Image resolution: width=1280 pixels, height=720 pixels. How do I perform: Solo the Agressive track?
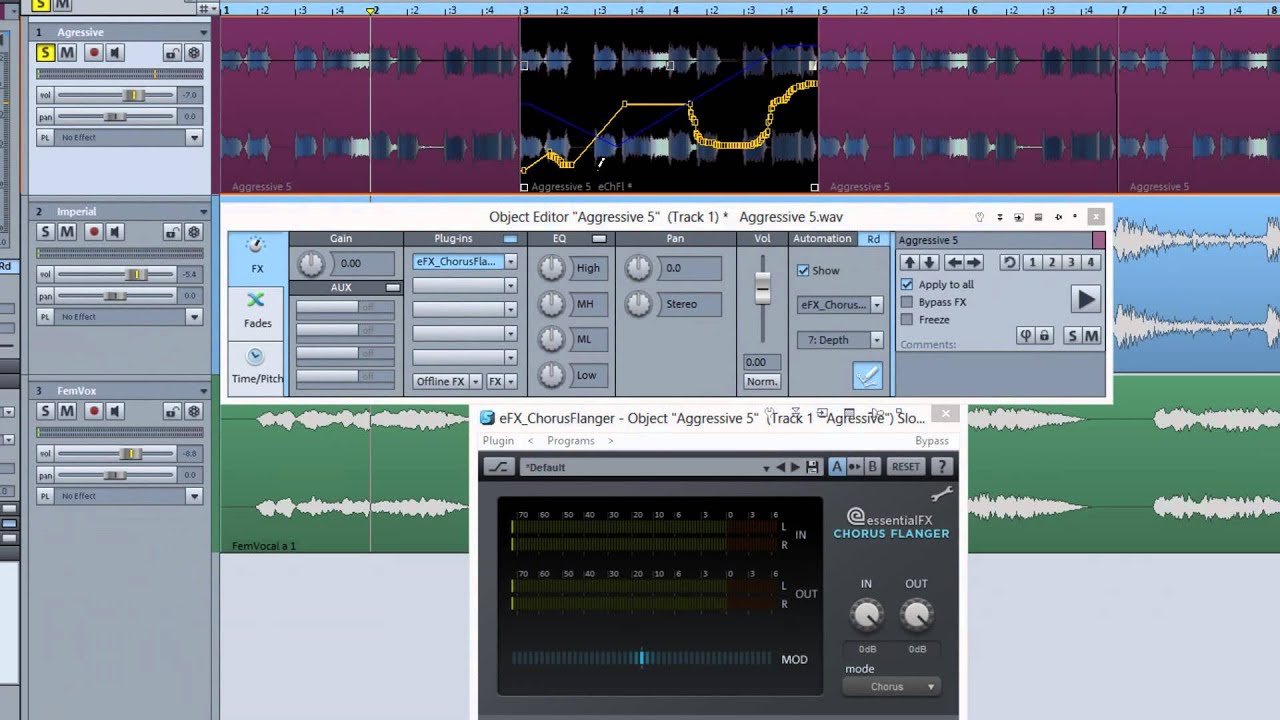(45, 53)
